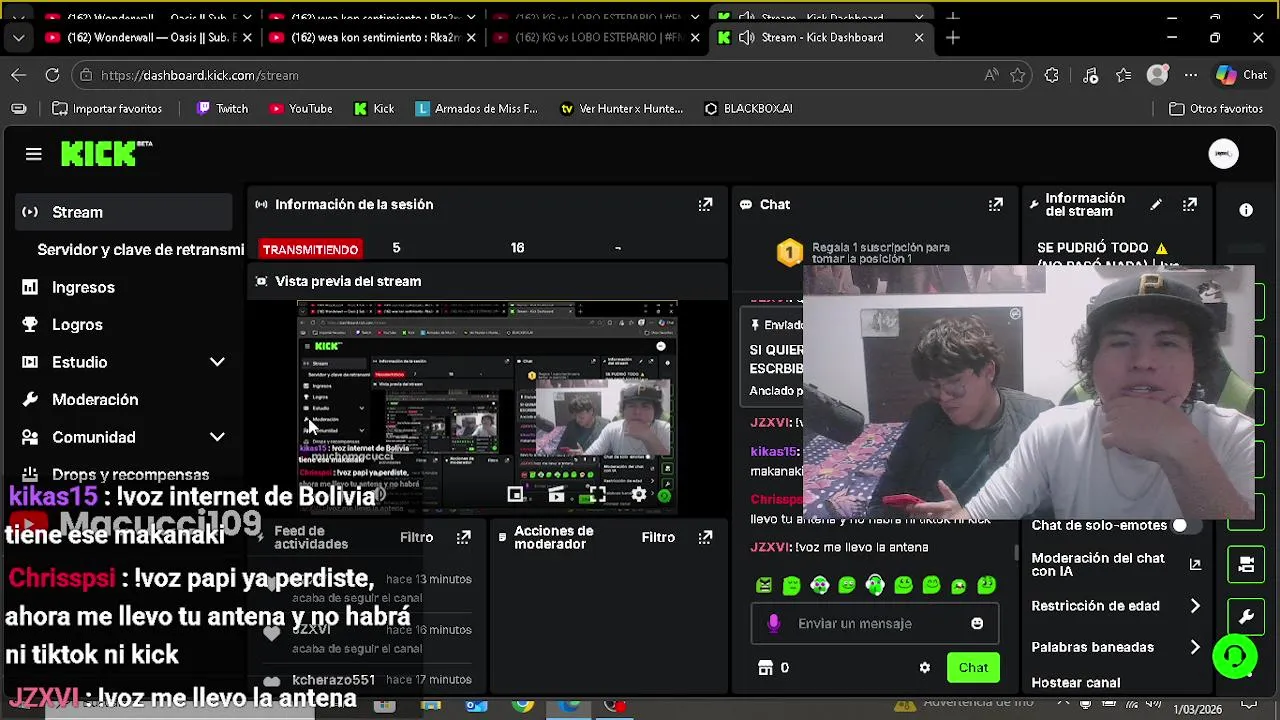Screen dimensions: 1280x720
Task: Send message with green Chat button
Action: click(x=973, y=668)
